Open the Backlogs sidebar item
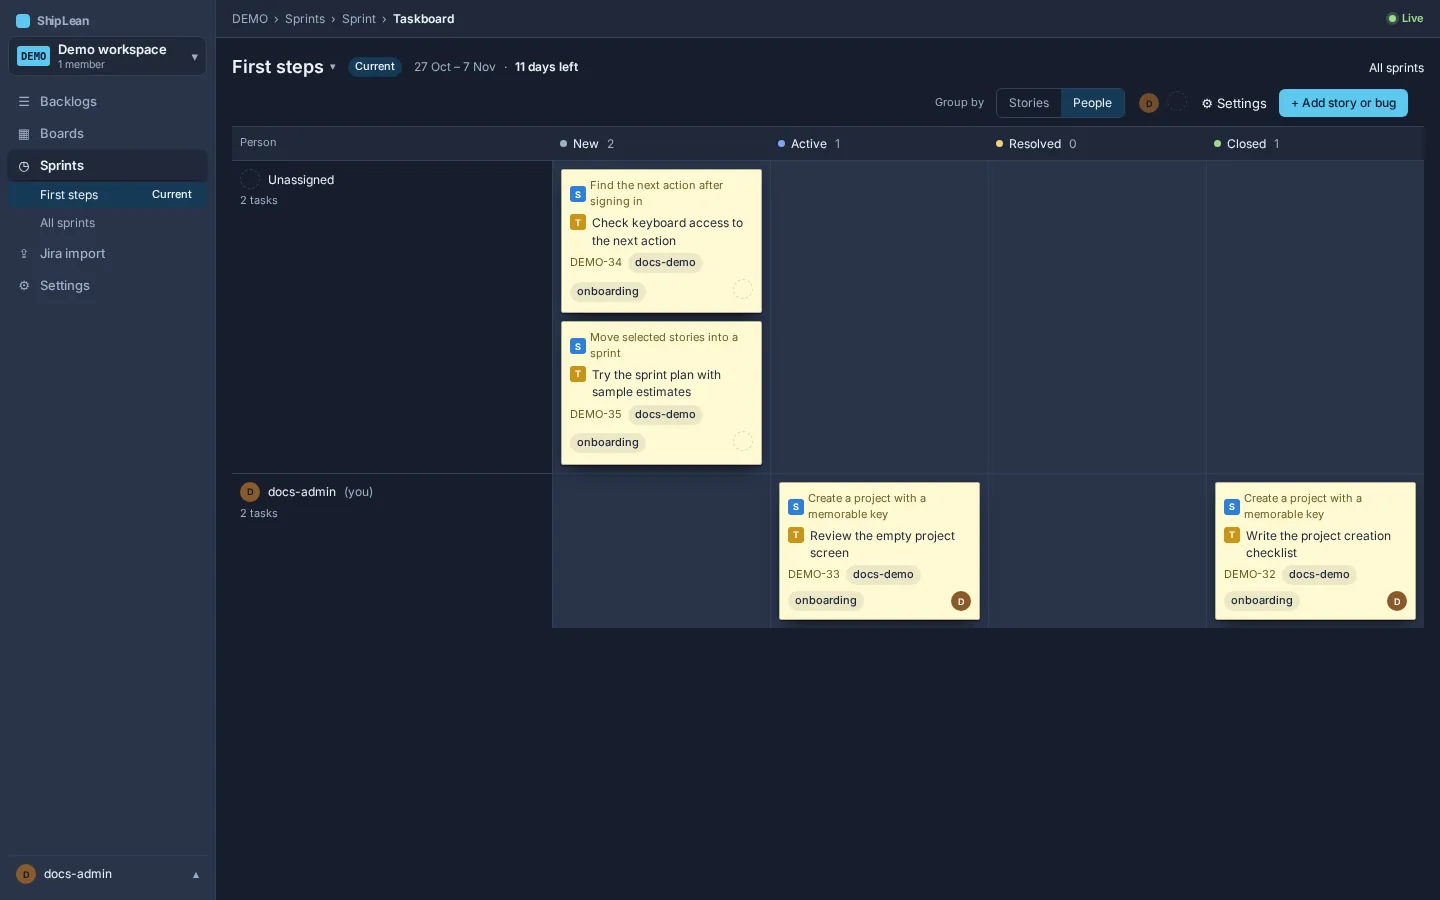Screen dimensions: 1440x900 [108, 102]
